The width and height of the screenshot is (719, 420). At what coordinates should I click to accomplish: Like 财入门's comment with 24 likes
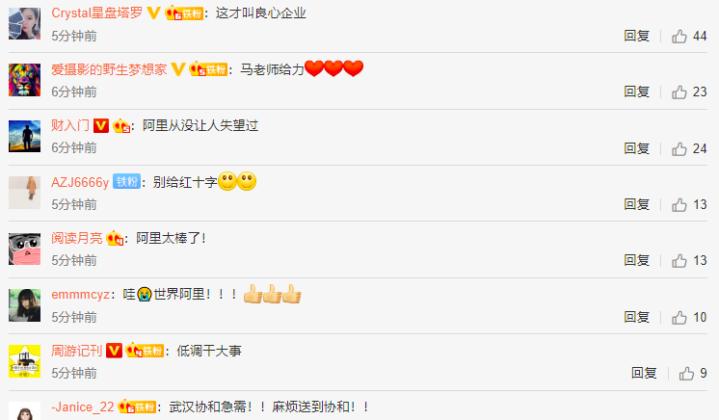[x=679, y=149]
